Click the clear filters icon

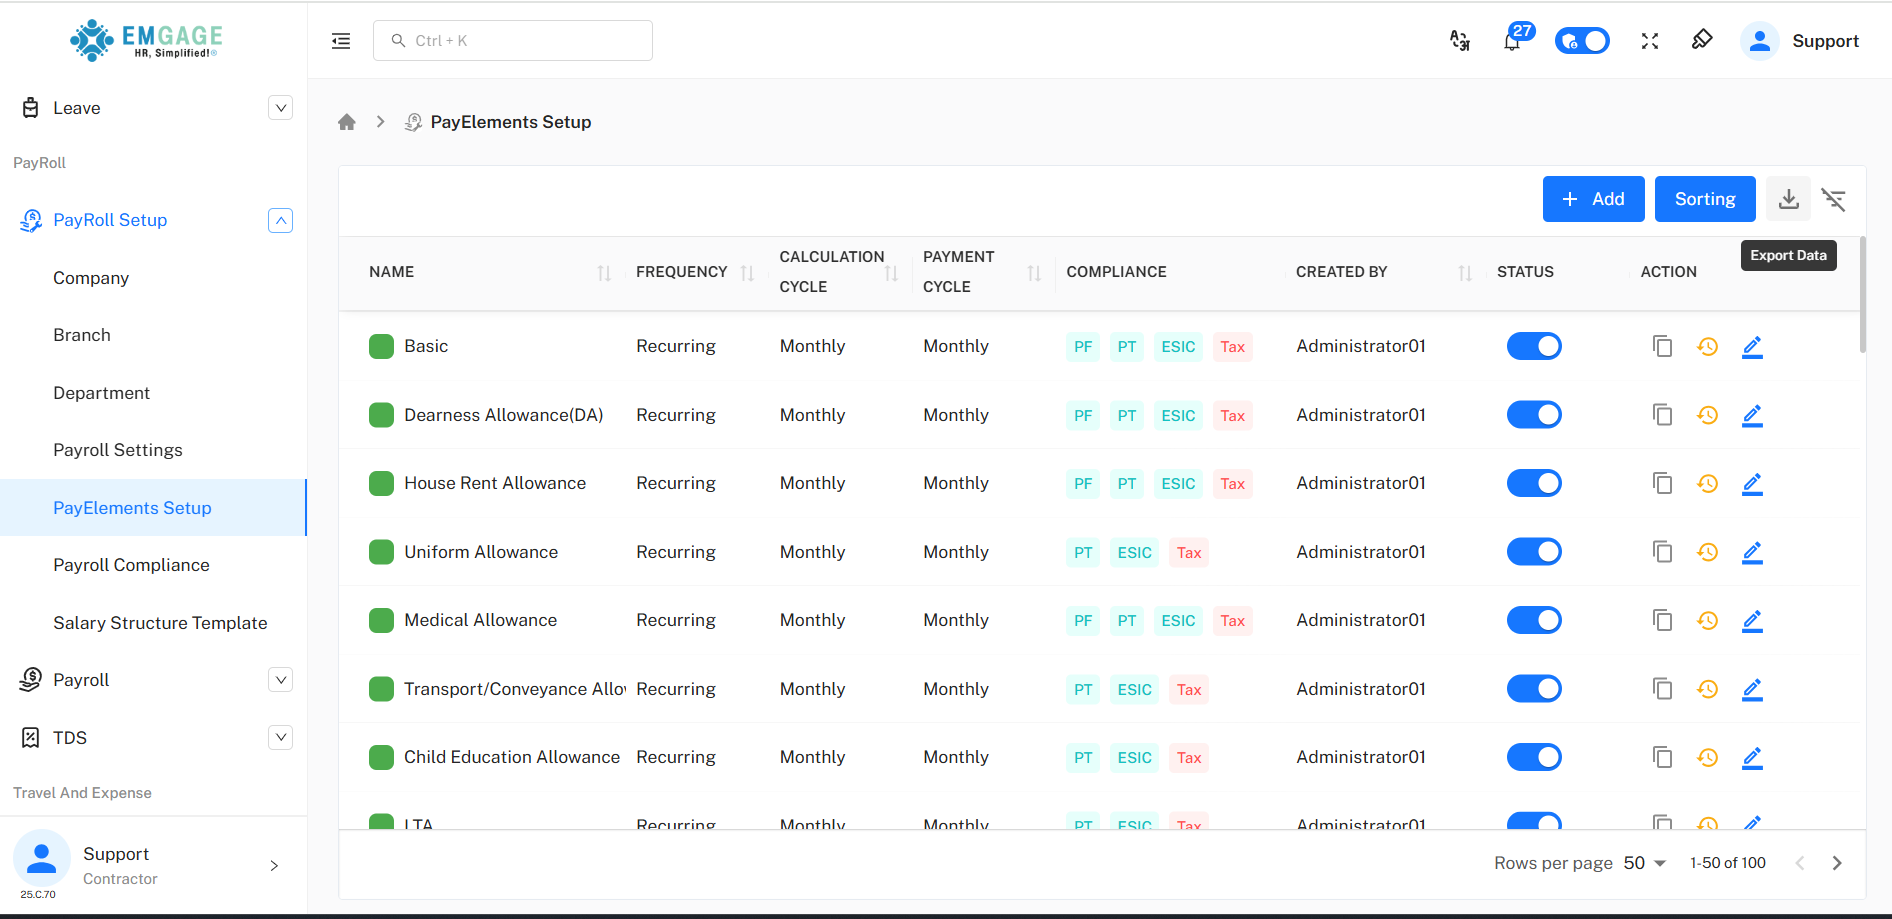point(1833,199)
